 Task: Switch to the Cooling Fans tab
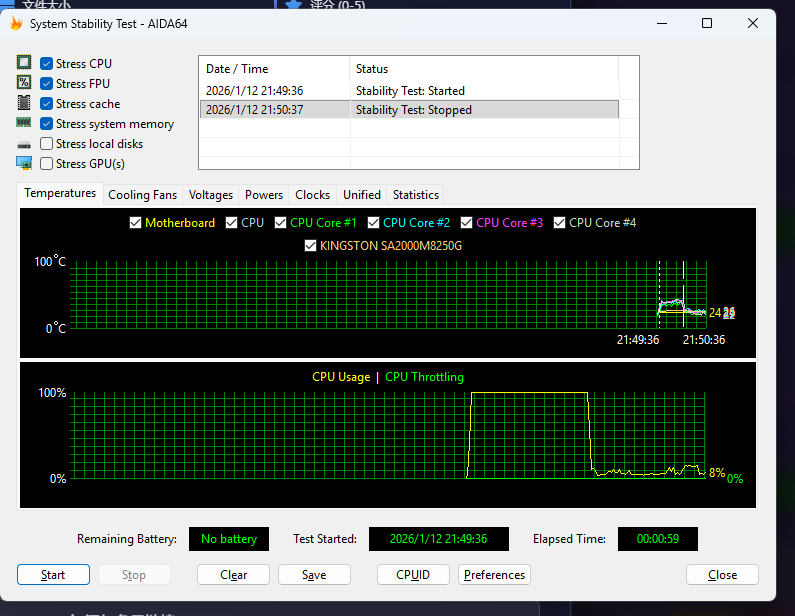tap(142, 195)
